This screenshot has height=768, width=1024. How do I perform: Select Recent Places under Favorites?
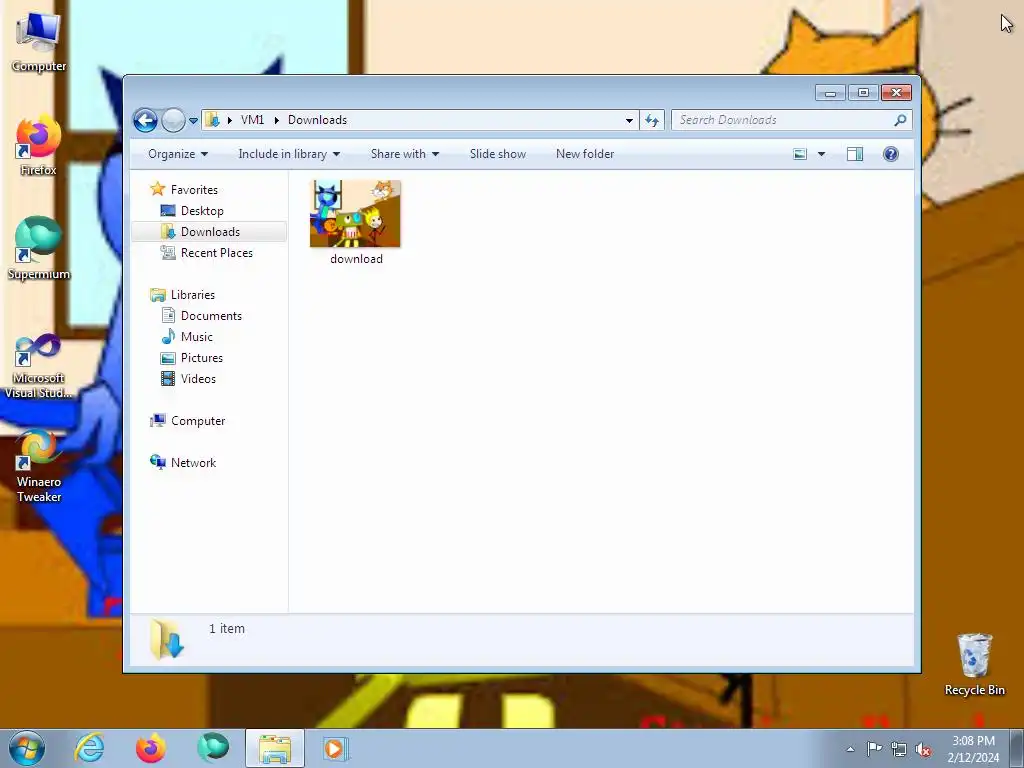[216, 253]
